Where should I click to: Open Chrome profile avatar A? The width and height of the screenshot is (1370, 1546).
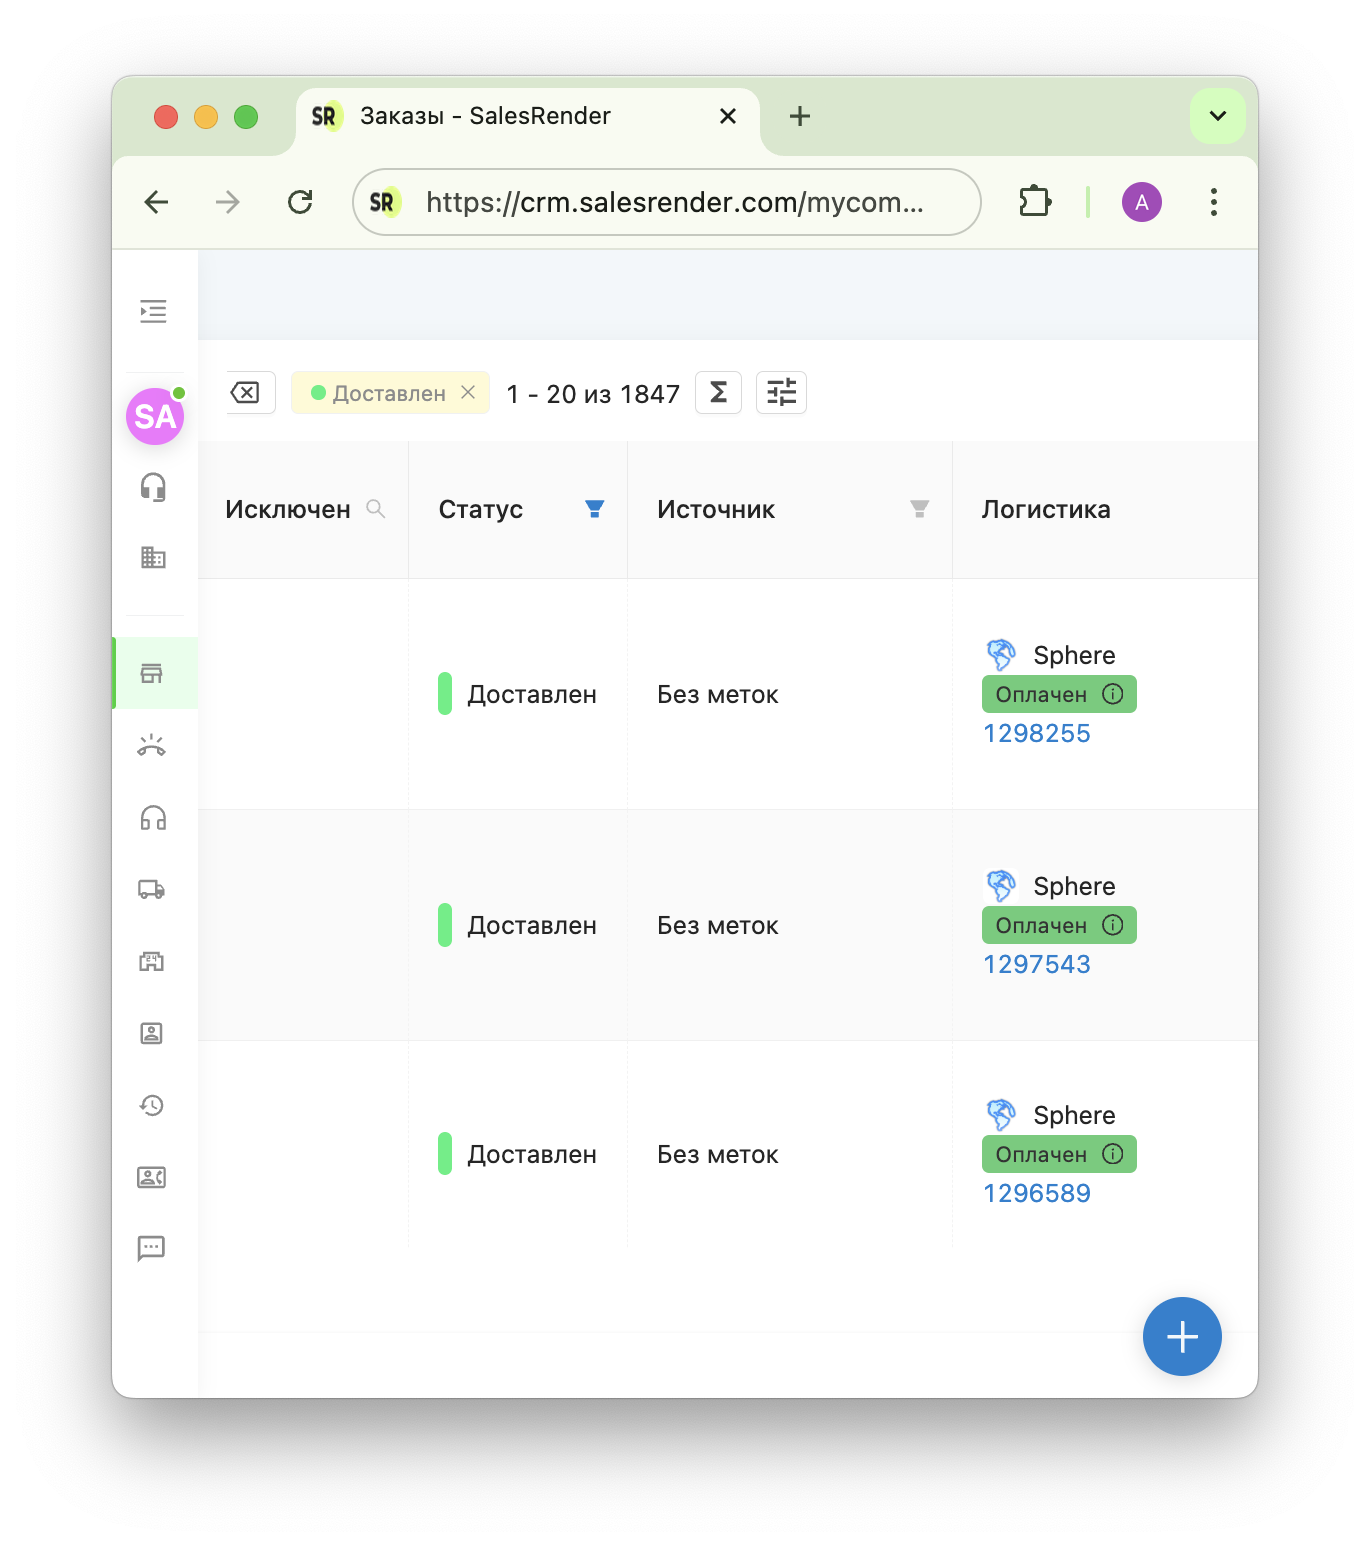click(x=1142, y=202)
